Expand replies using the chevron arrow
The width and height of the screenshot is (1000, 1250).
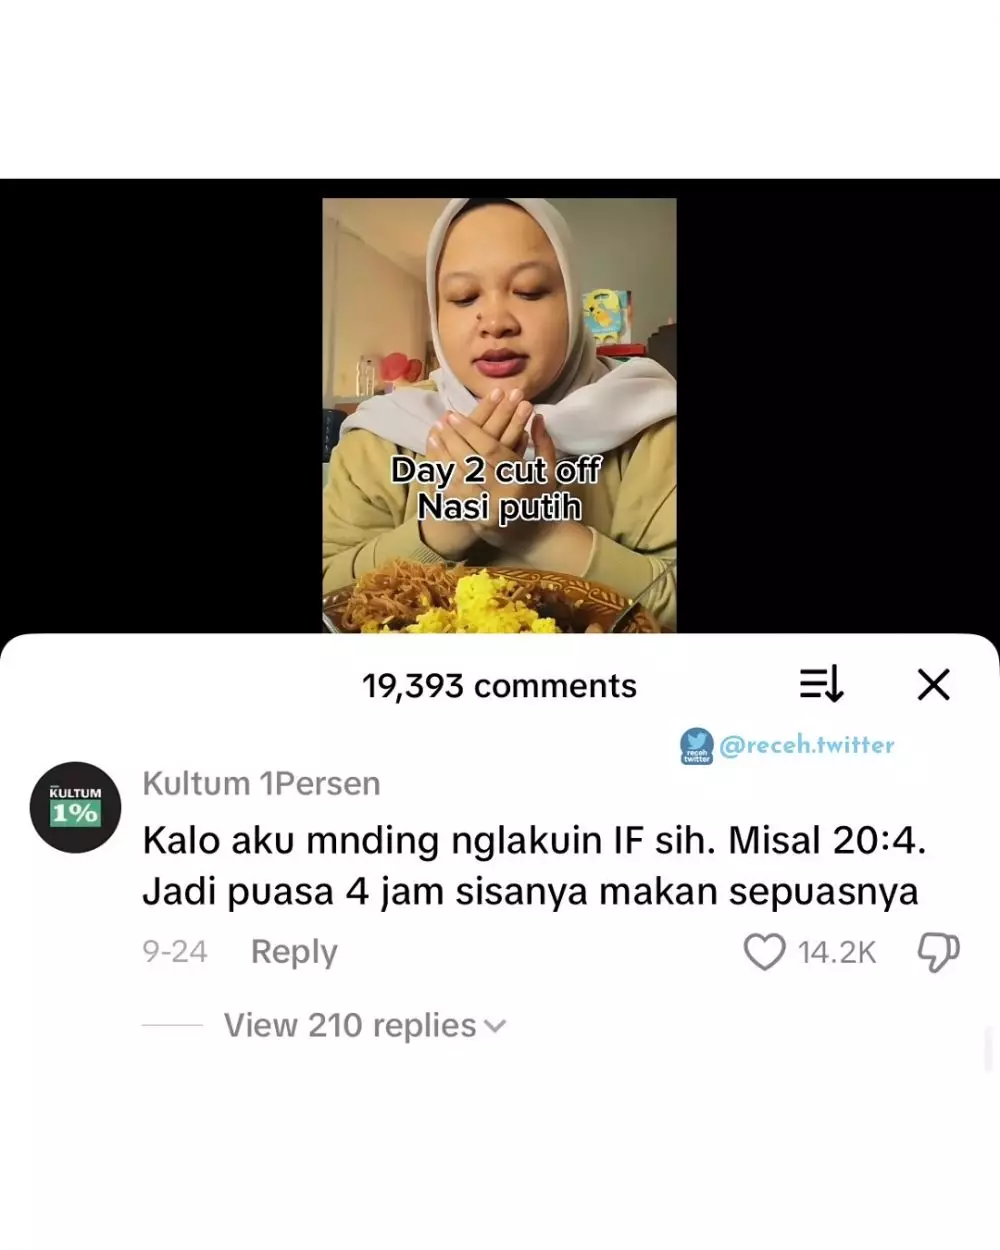pyautogui.click(x=495, y=1027)
